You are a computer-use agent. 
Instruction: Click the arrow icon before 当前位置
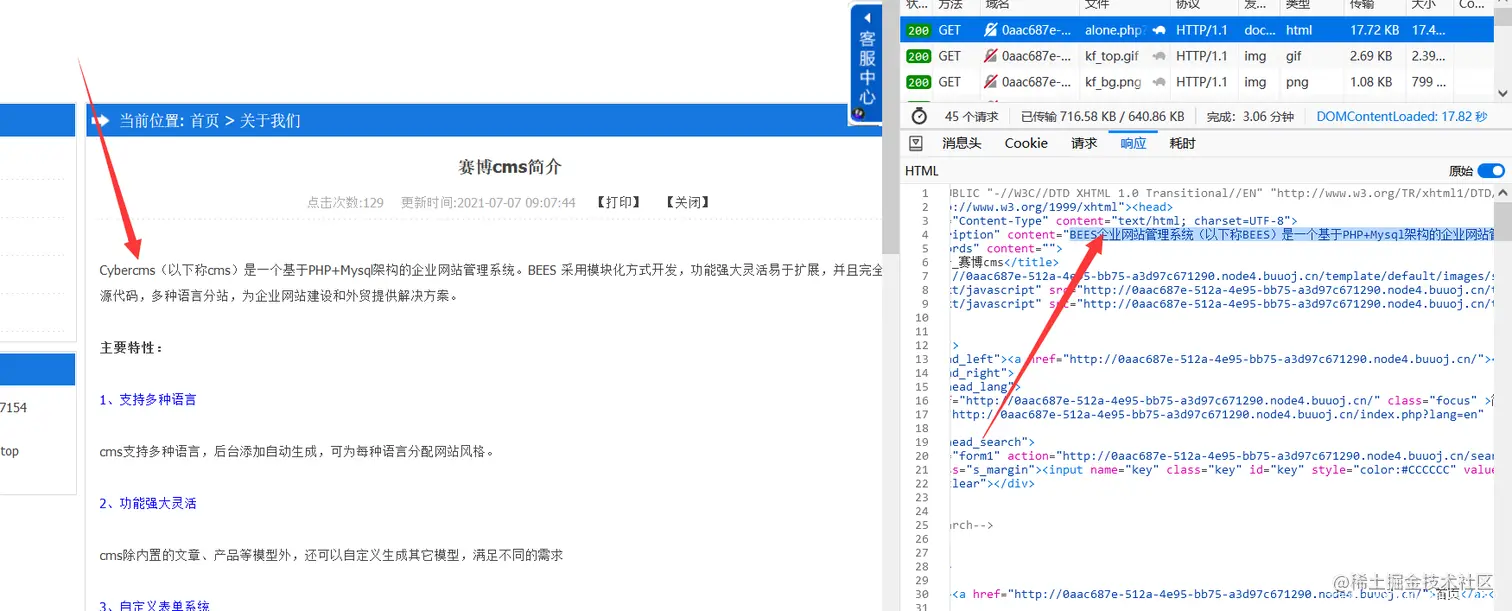(x=100, y=120)
